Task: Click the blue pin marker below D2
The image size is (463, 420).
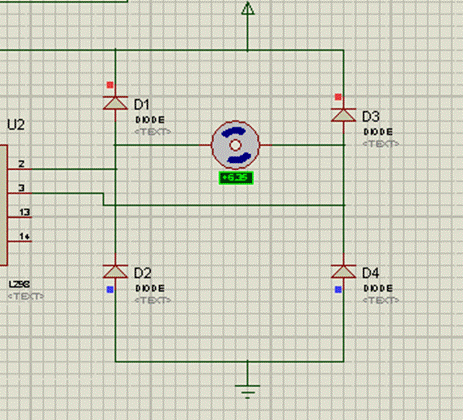Action: [110, 290]
